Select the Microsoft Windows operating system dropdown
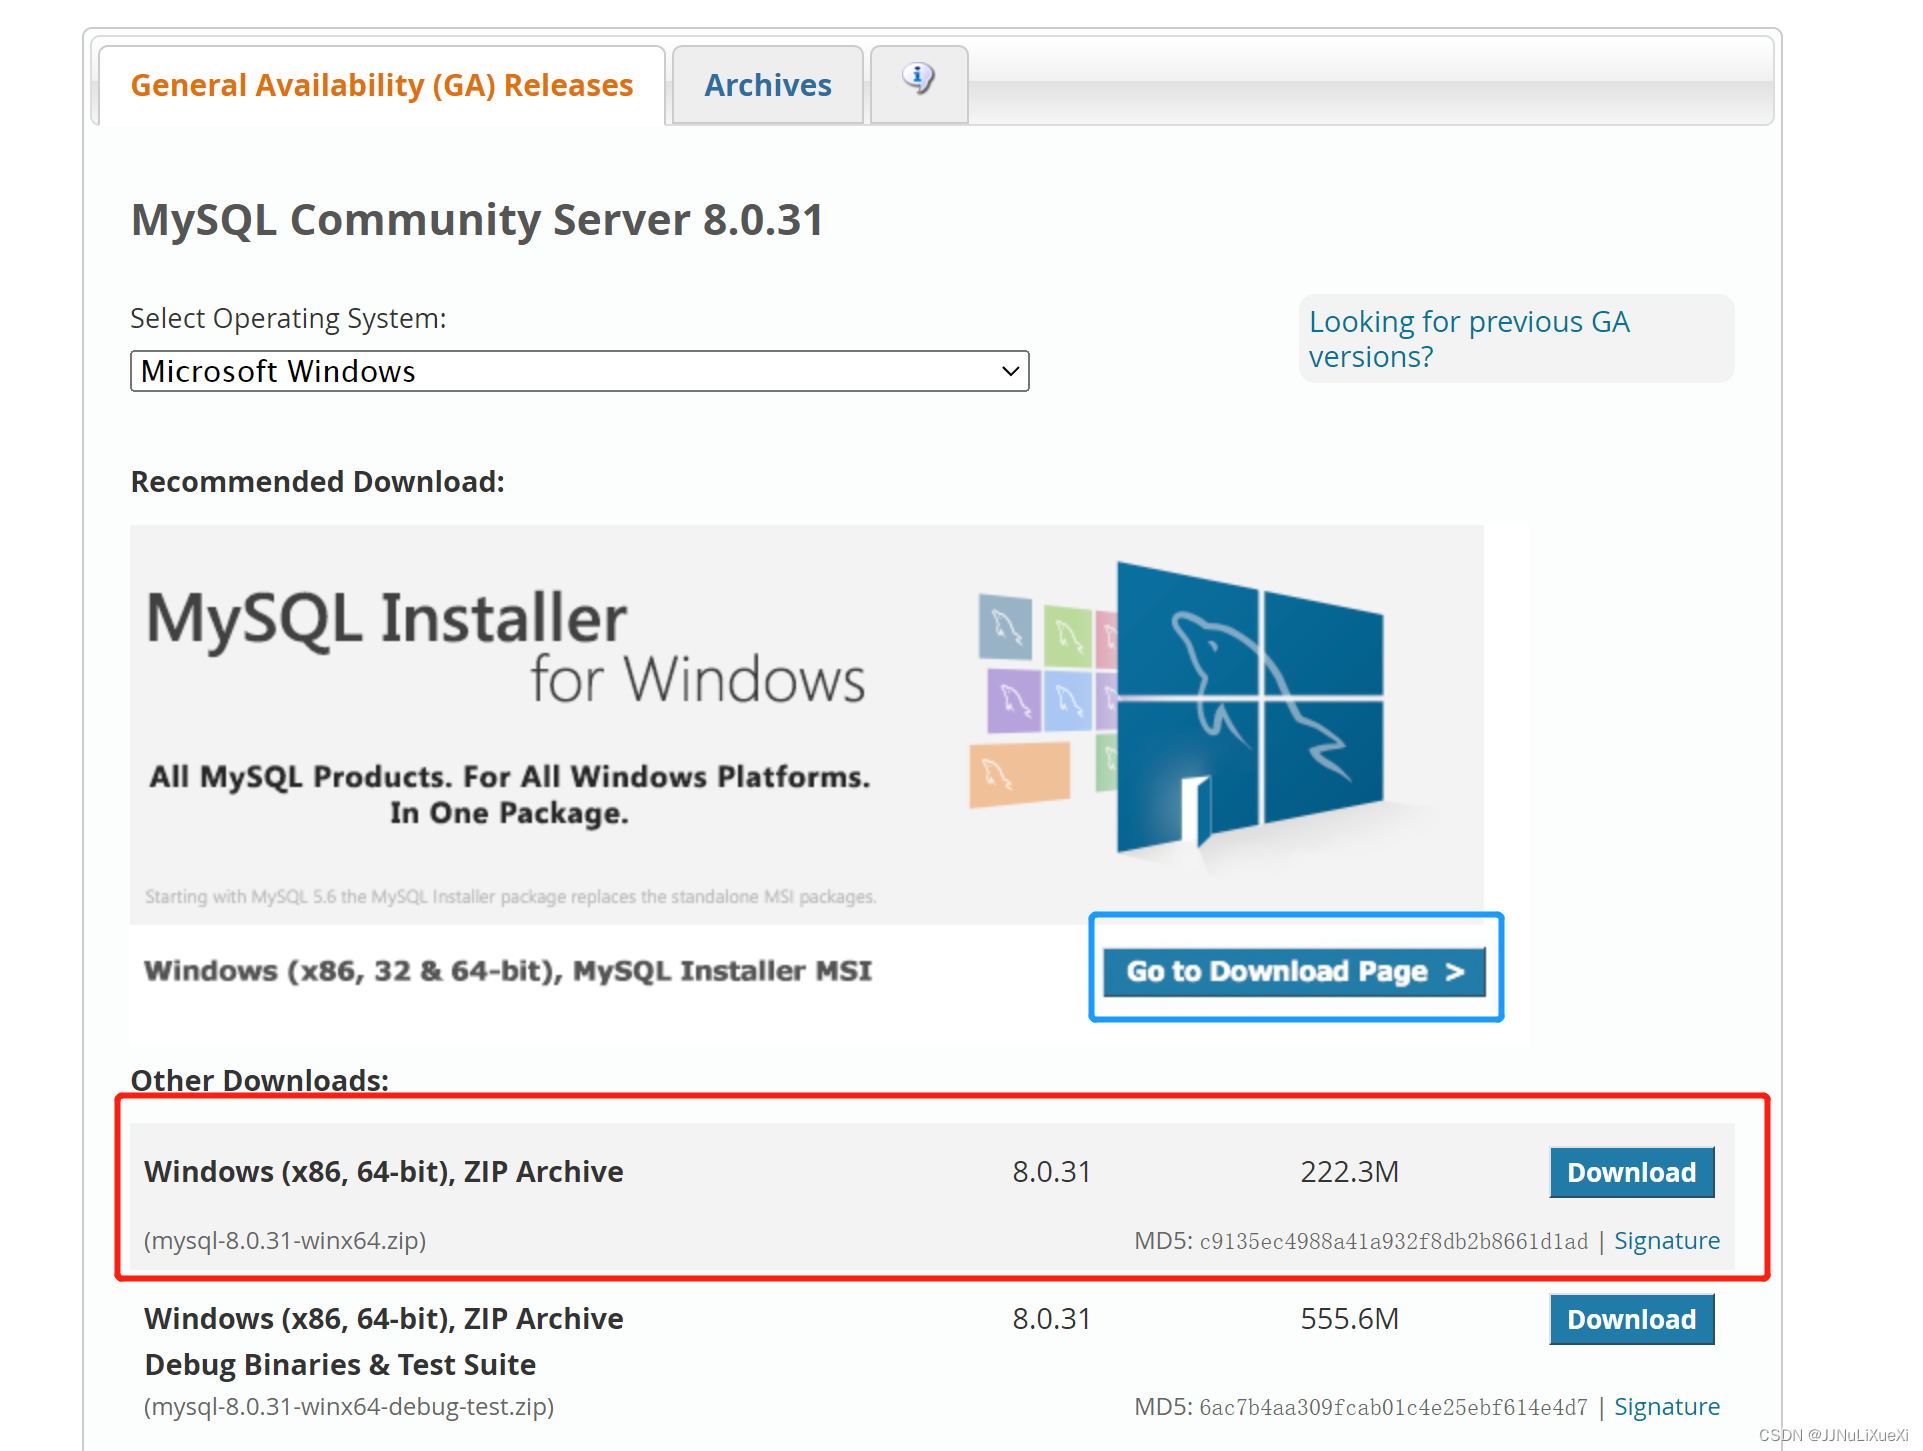This screenshot has height=1451, width=1923. (581, 370)
